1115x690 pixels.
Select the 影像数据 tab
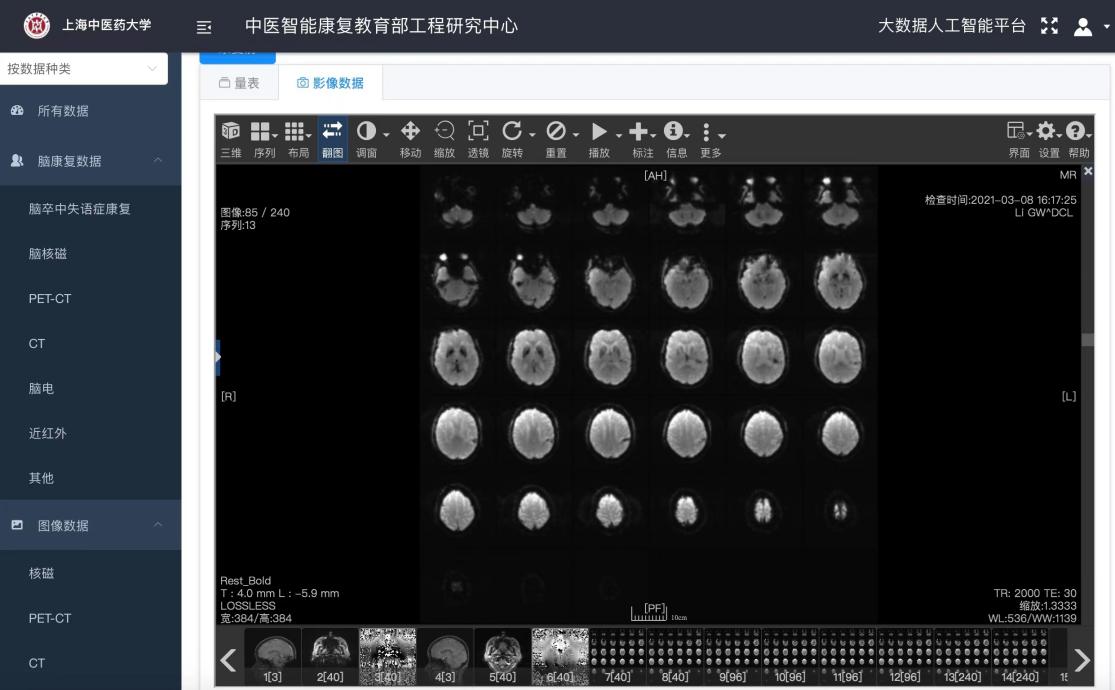[x=330, y=84]
